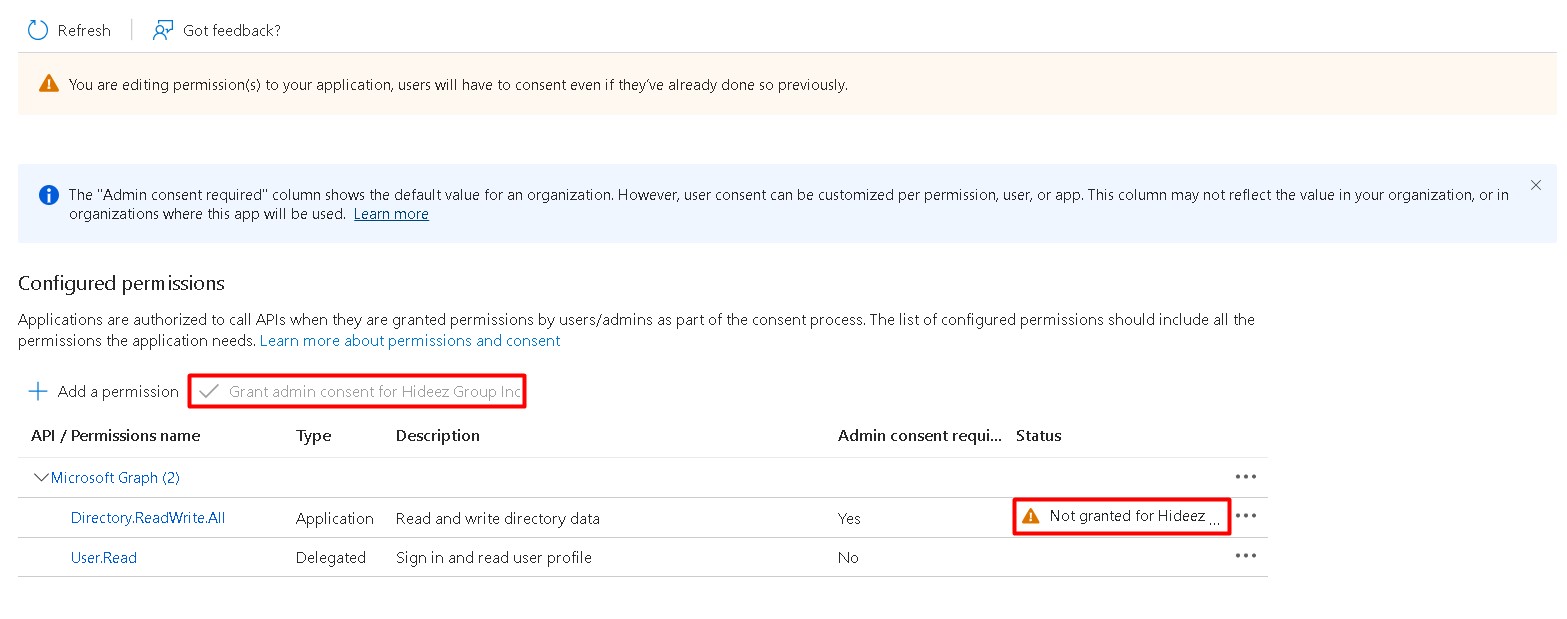Click the API / Permissions name column header
Viewport: 1567px width, 619px height.
coord(115,435)
